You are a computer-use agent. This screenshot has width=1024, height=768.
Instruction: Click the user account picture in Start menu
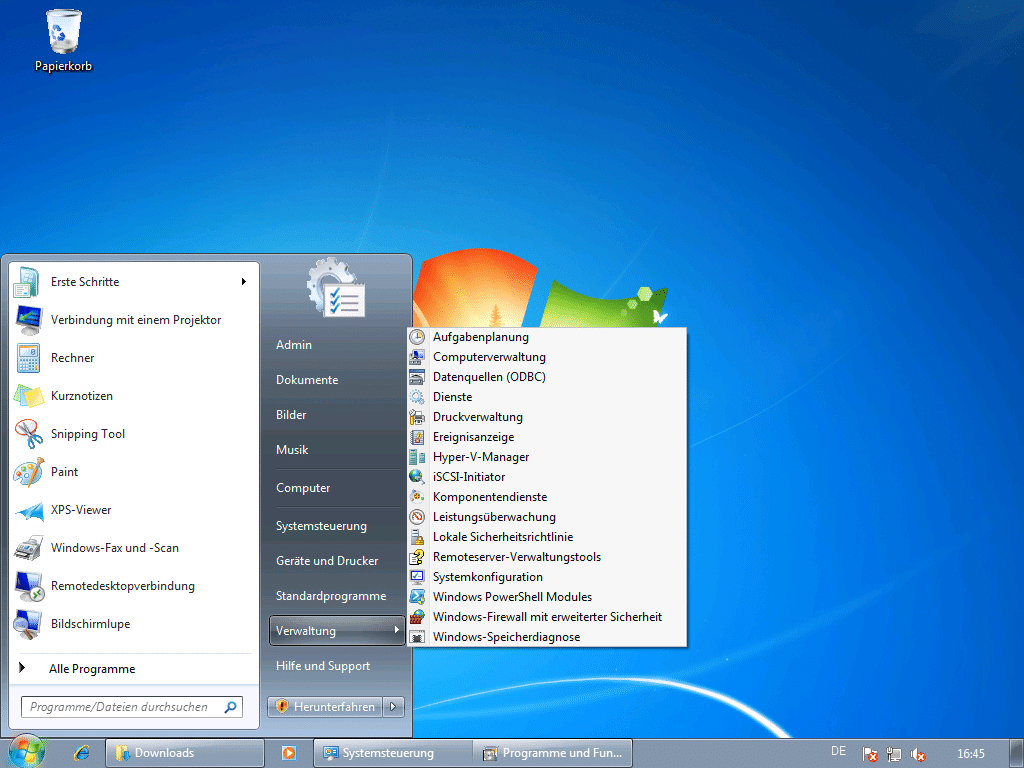click(336, 288)
